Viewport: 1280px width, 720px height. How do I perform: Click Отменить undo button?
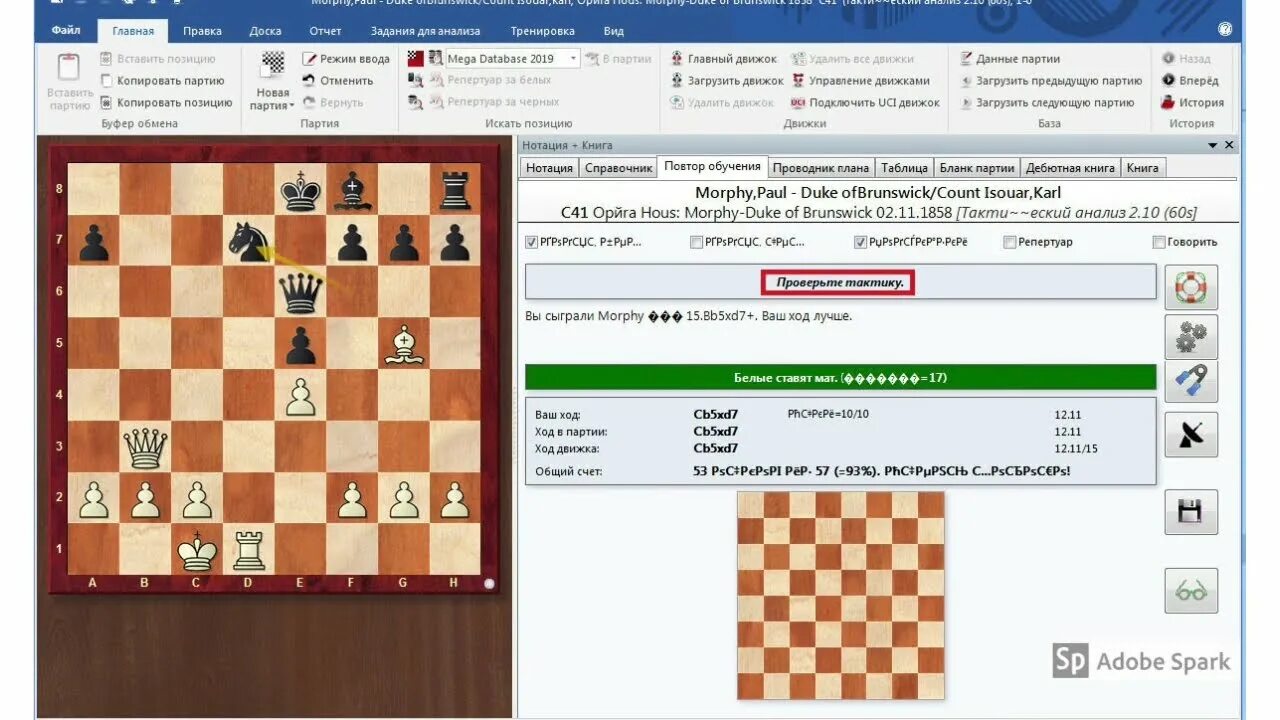[338, 81]
